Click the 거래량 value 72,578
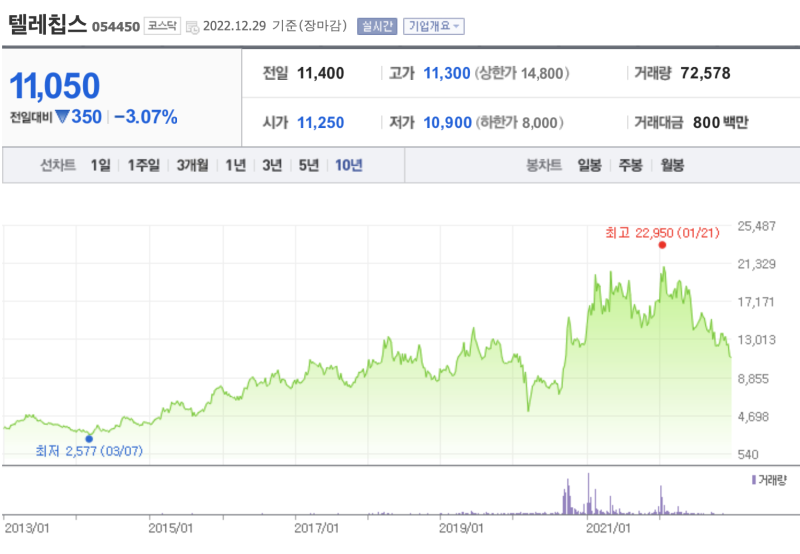The height and width of the screenshot is (554, 800). 706,73
